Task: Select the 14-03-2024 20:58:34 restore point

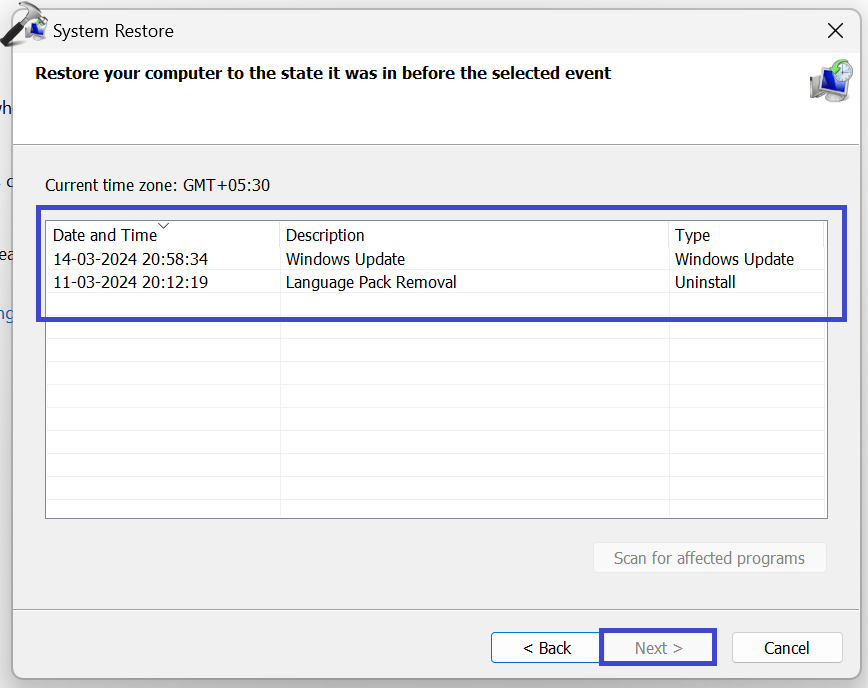Action: tap(130, 259)
